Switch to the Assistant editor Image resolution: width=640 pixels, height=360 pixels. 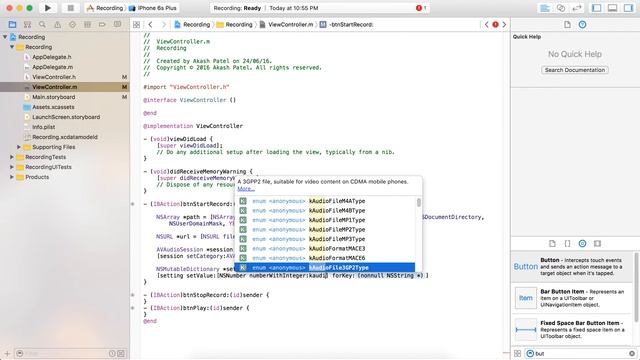tap(561, 8)
